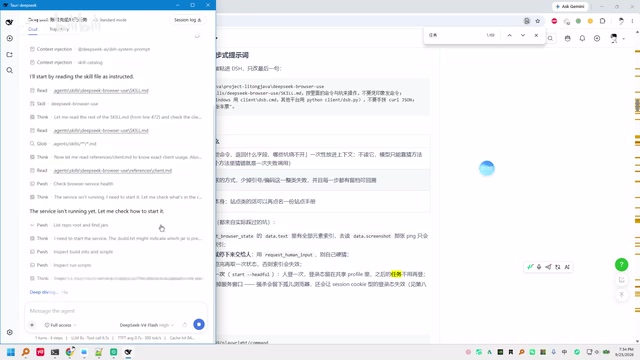
Task: Open search icon in left sidebar
Action: click(9, 70)
